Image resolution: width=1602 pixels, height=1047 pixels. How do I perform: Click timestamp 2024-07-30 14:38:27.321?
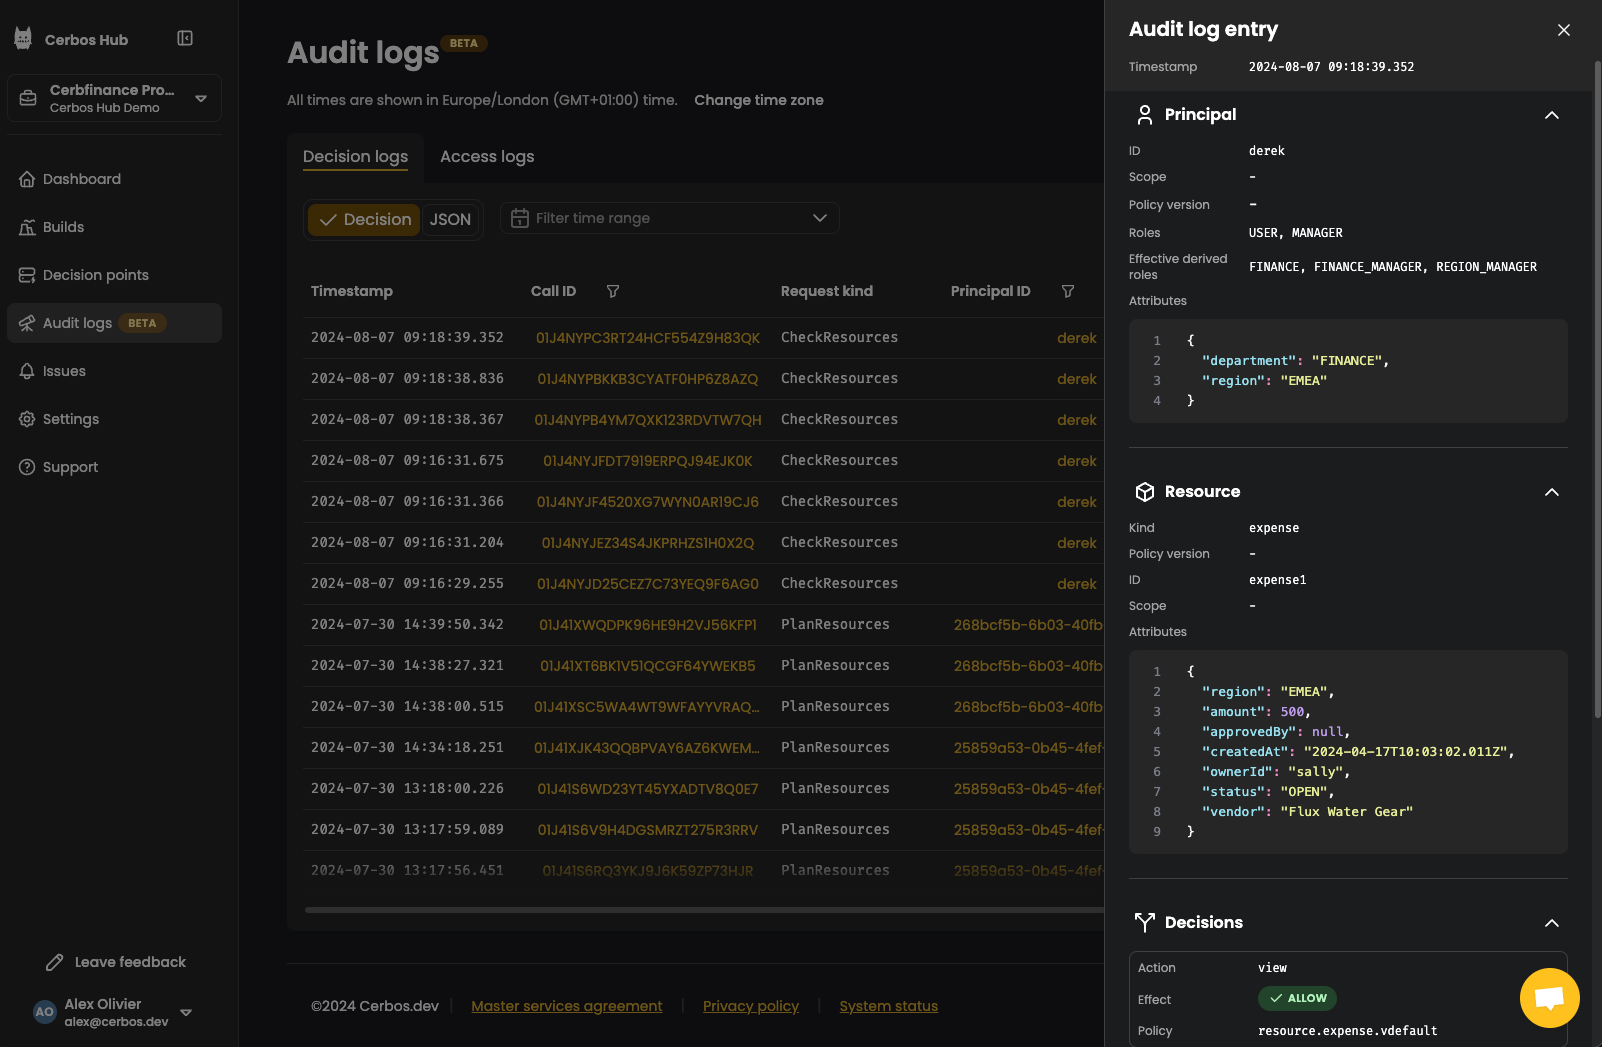tap(407, 665)
